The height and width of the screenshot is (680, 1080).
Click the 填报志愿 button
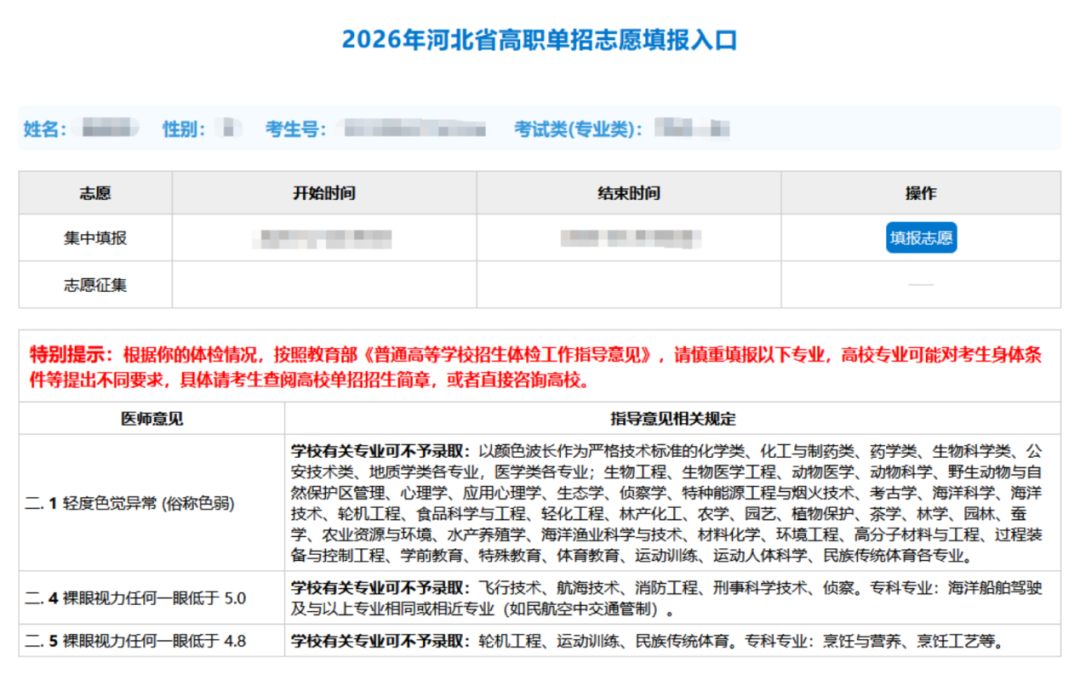pyautogui.click(x=921, y=238)
